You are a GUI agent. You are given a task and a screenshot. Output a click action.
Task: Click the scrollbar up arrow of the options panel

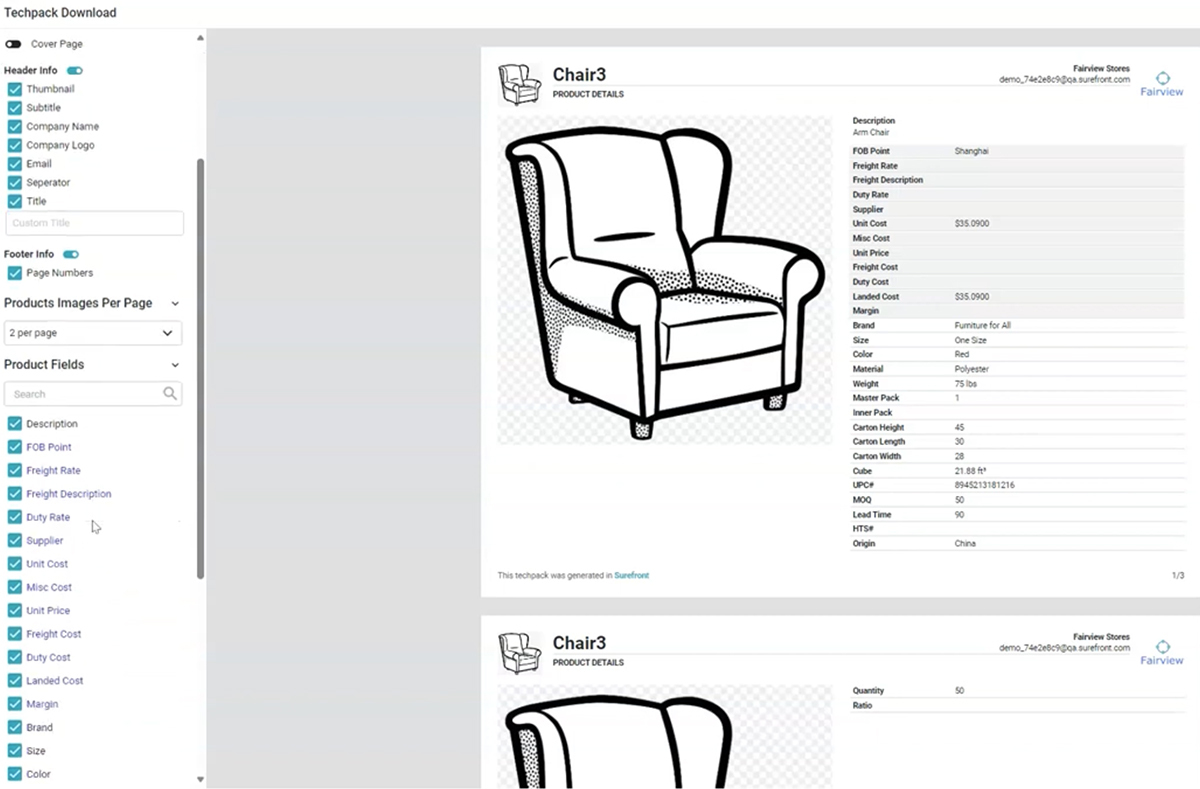pos(200,36)
